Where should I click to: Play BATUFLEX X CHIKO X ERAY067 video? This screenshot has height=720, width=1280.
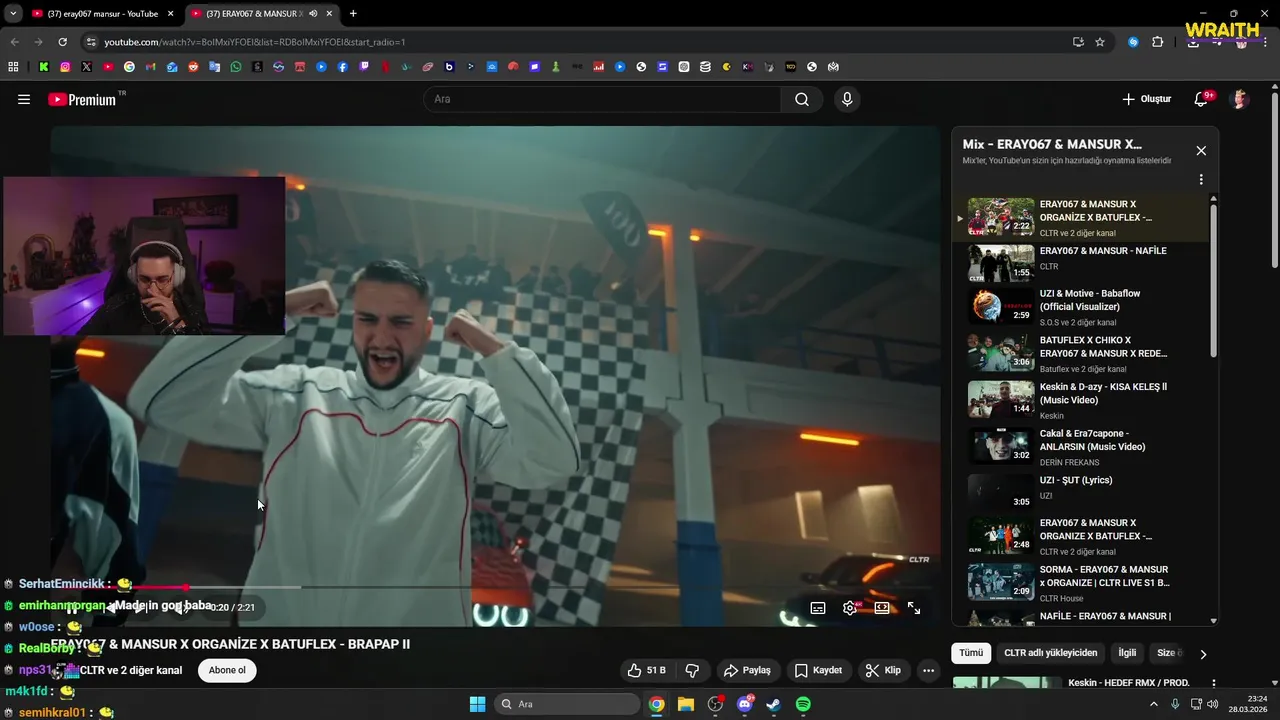[1084, 354]
